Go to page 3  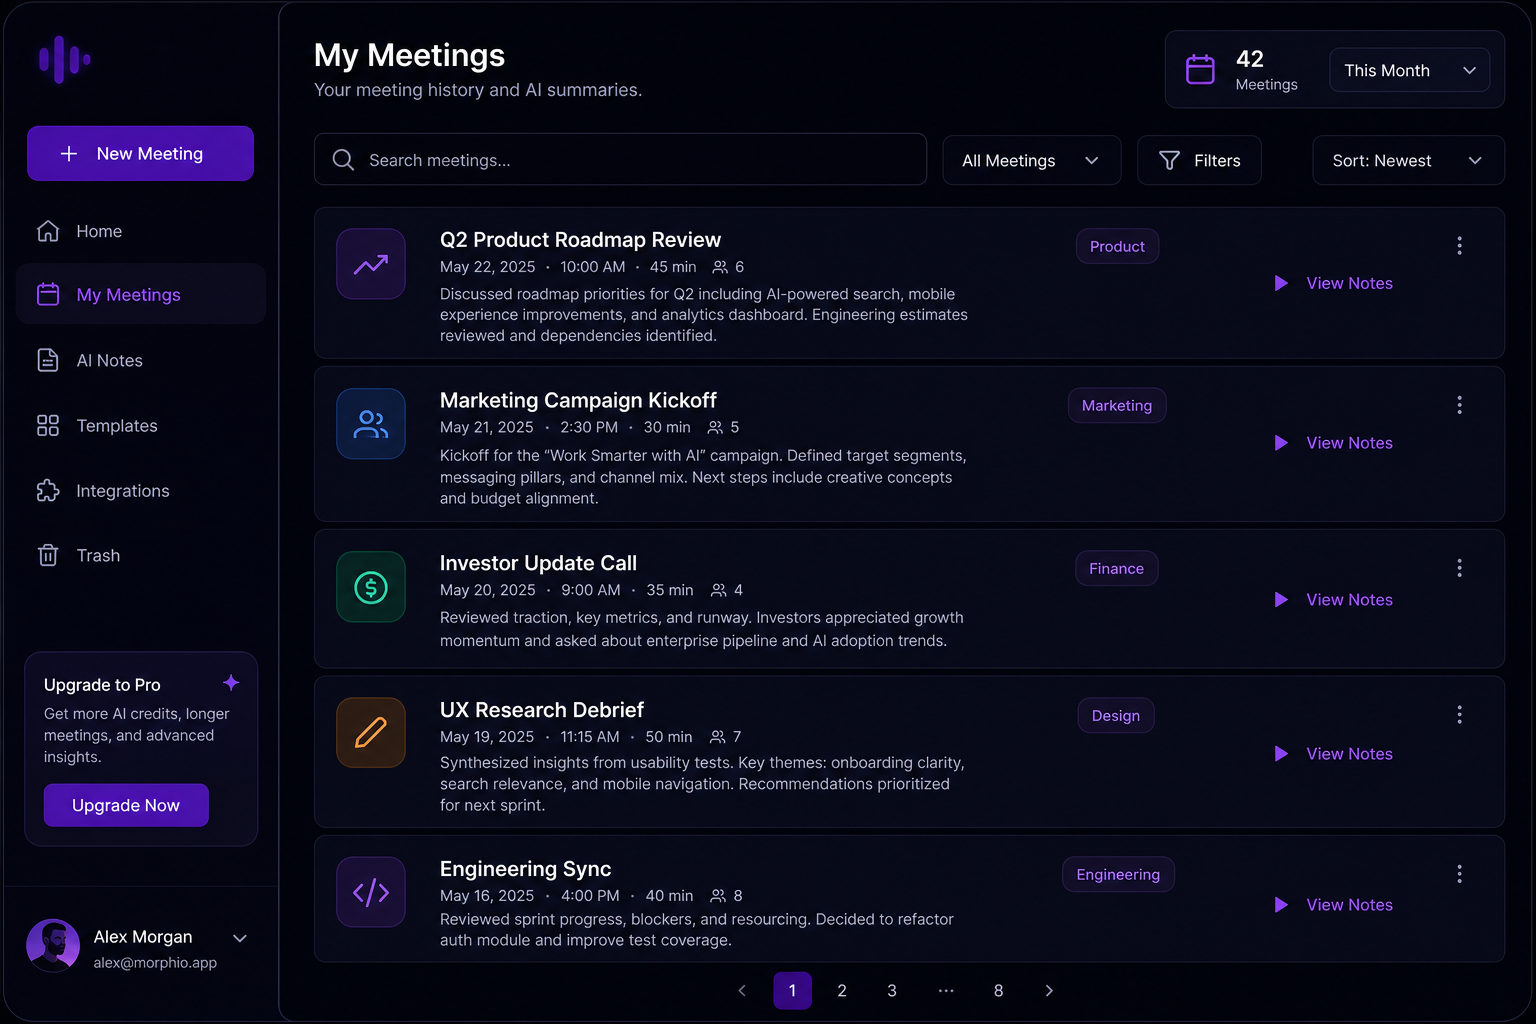(892, 991)
